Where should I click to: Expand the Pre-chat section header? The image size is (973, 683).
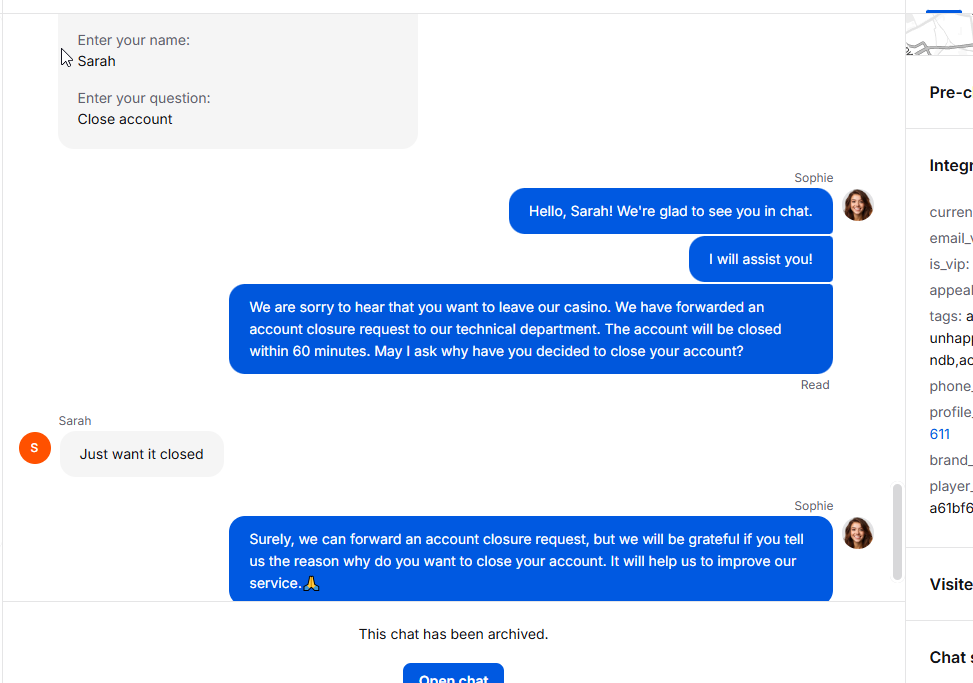point(950,92)
